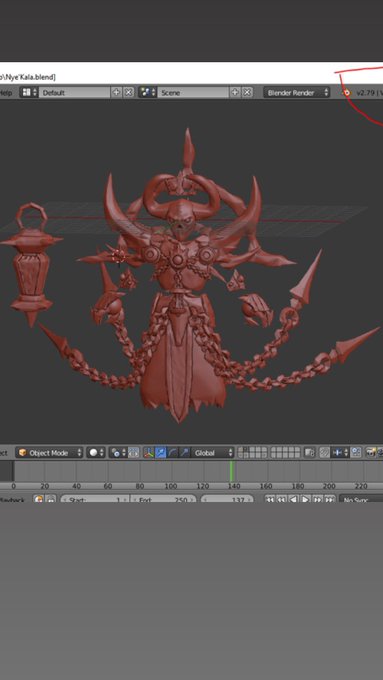This screenshot has height=680, width=383.
Task: Jump to the last frame
Action: (330, 500)
